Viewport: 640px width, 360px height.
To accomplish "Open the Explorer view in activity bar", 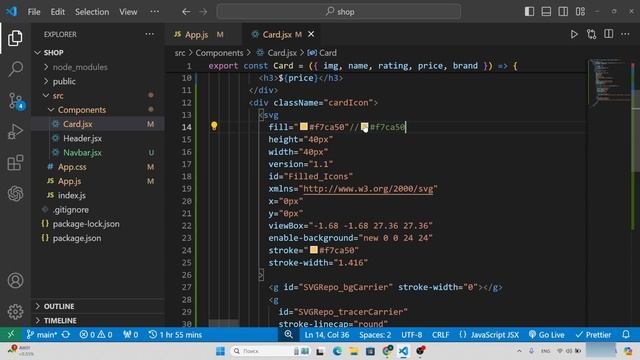I will pos(15,38).
